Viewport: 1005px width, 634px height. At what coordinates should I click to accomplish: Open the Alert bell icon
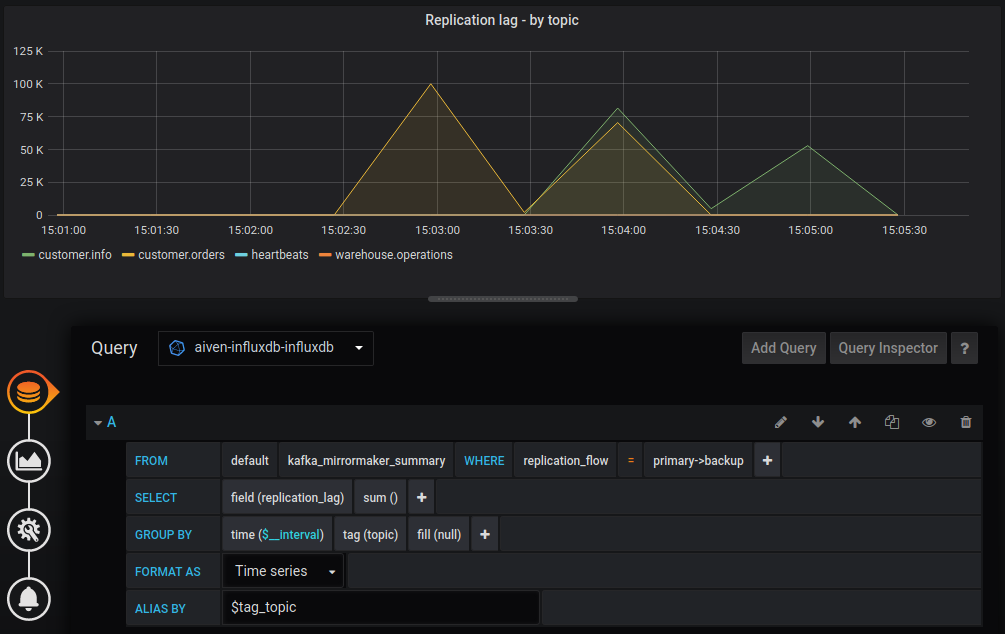[29, 598]
